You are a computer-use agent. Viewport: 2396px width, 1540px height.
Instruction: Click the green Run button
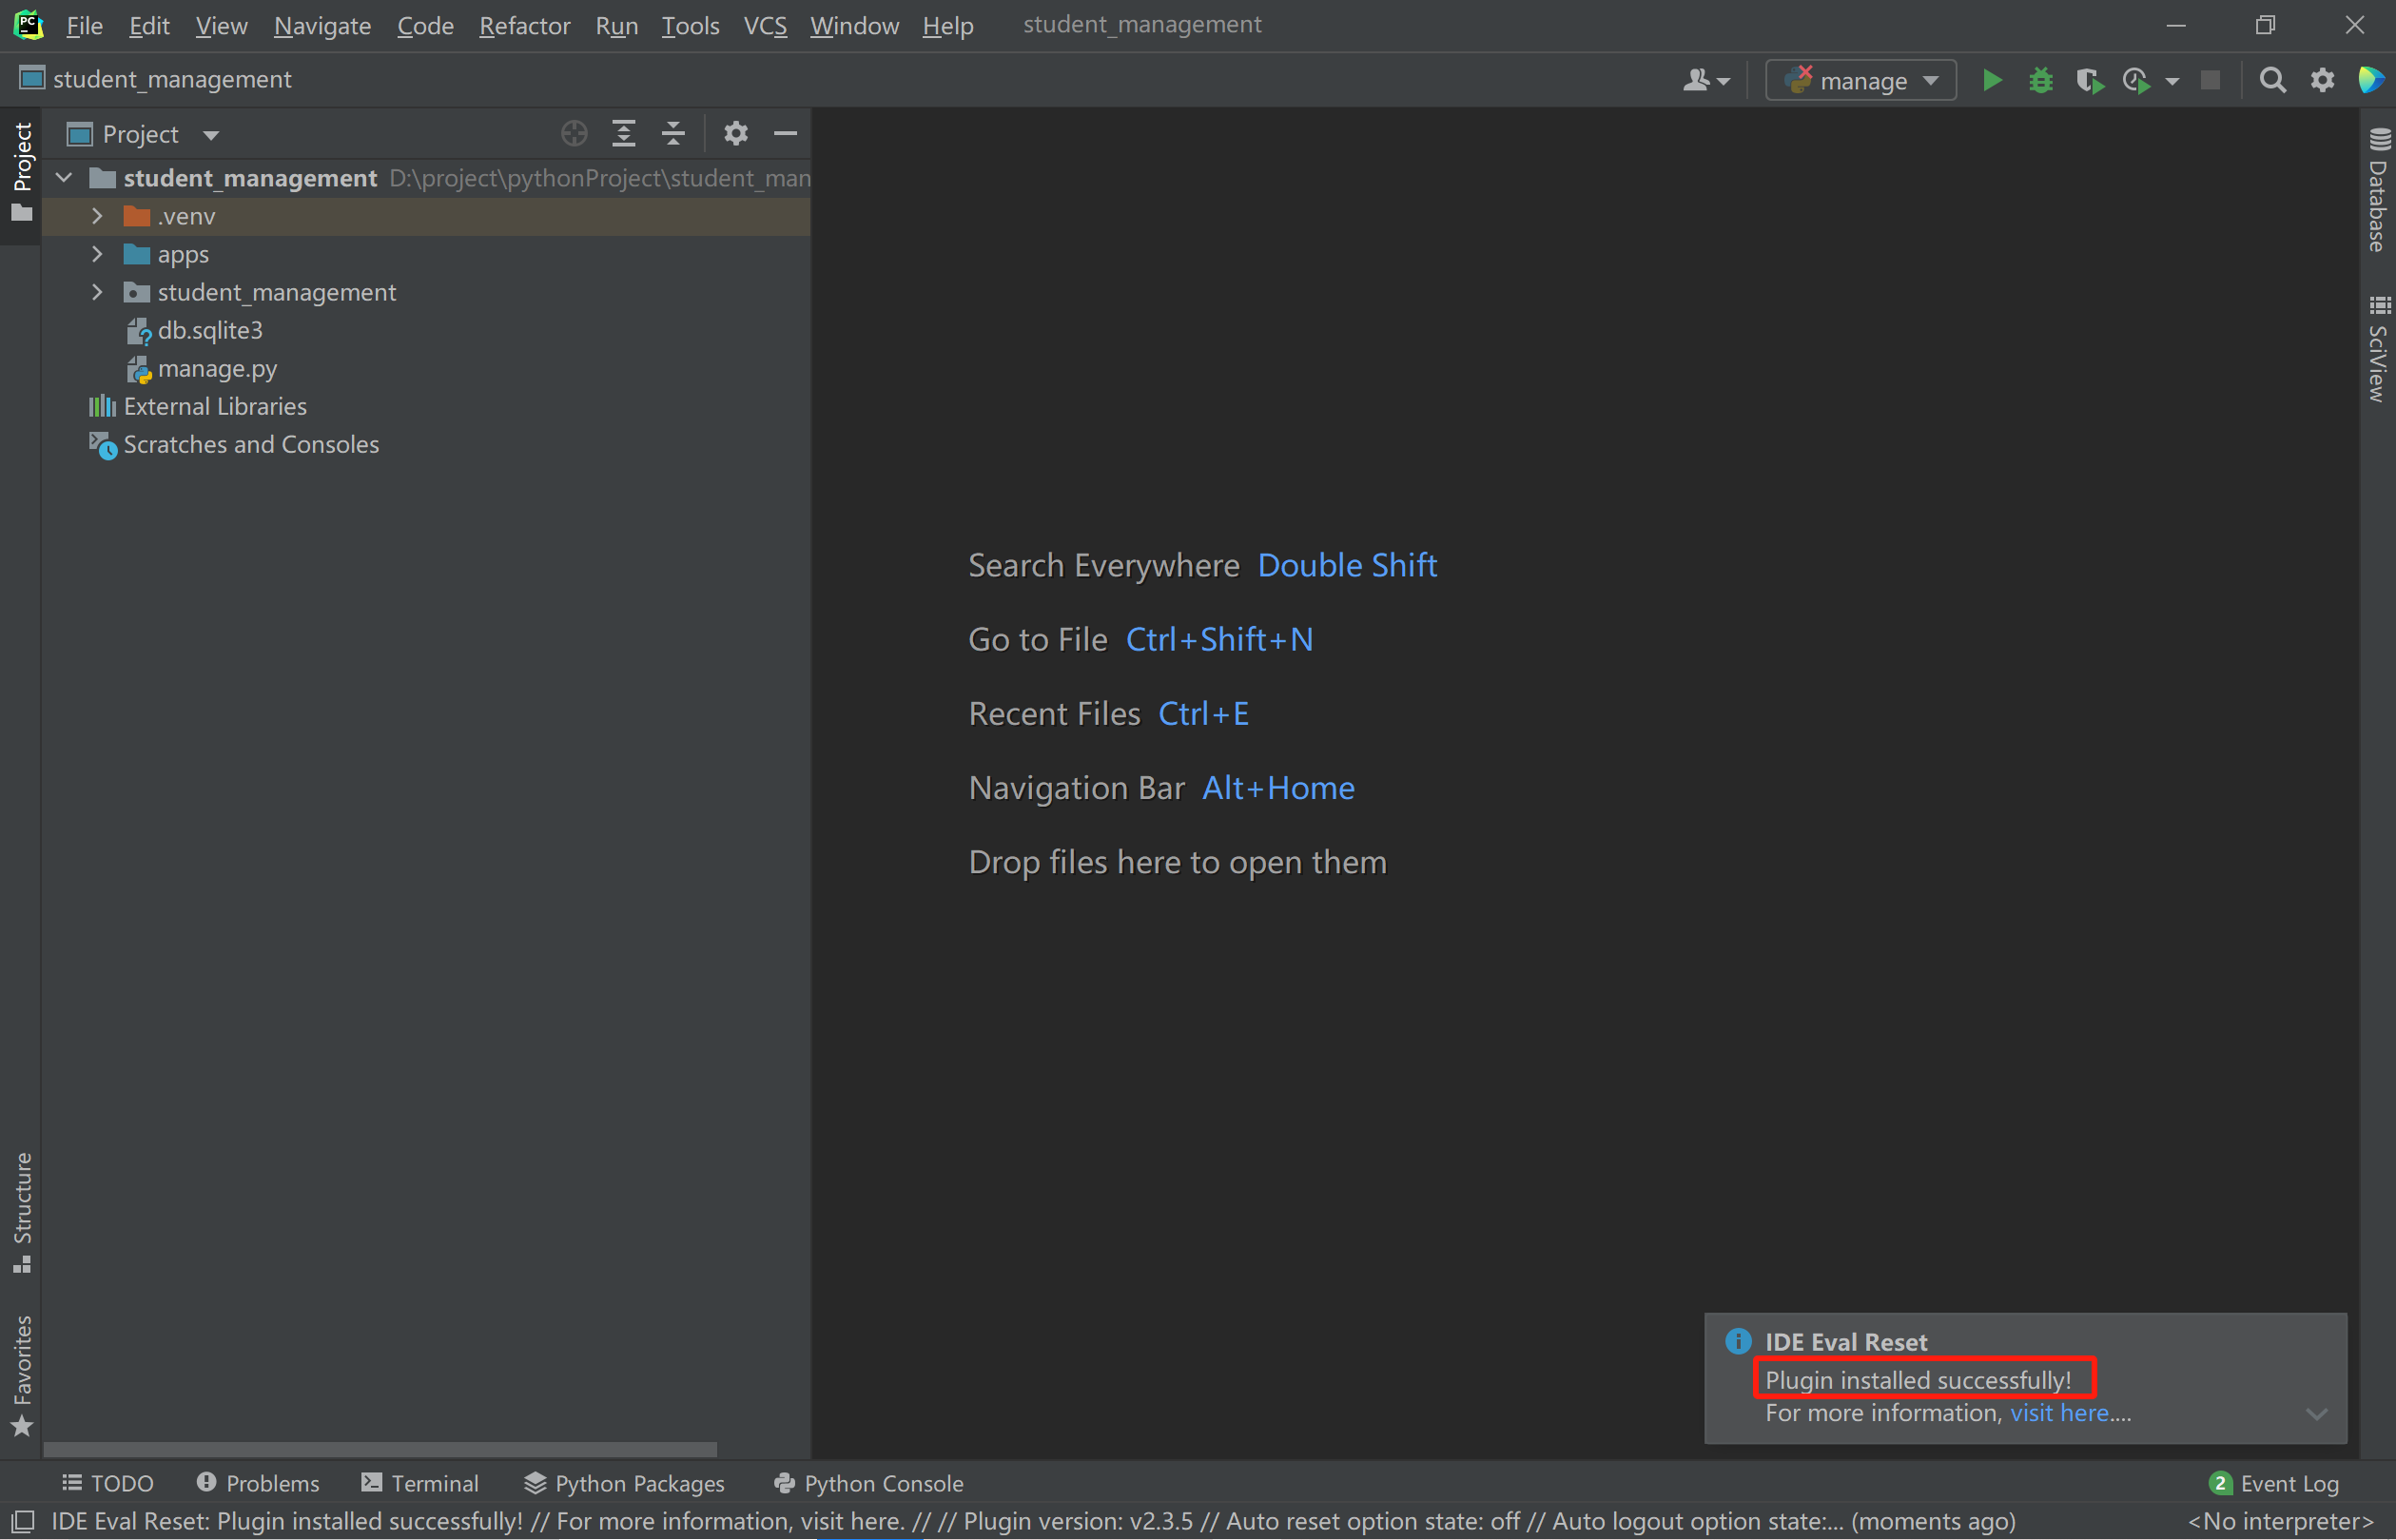point(1991,80)
